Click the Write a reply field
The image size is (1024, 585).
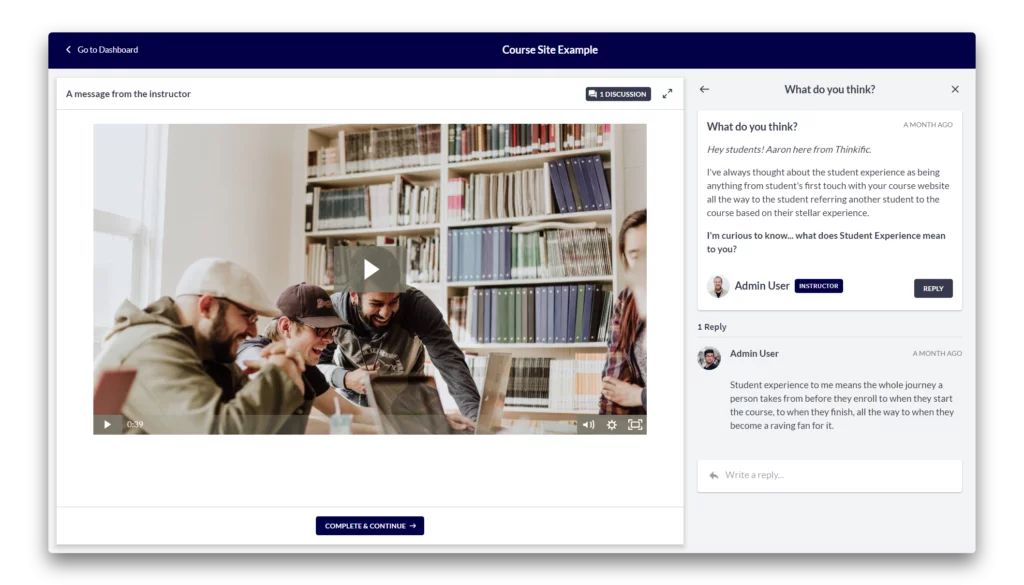point(829,475)
